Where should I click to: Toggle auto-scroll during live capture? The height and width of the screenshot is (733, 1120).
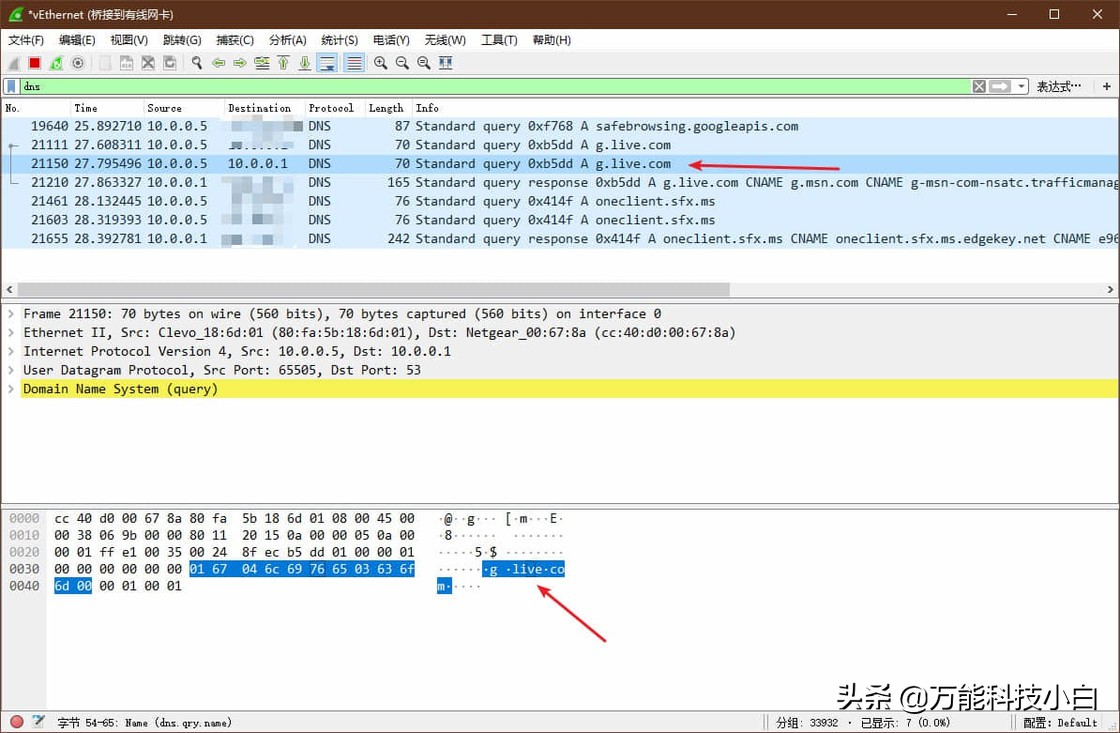(x=326, y=63)
